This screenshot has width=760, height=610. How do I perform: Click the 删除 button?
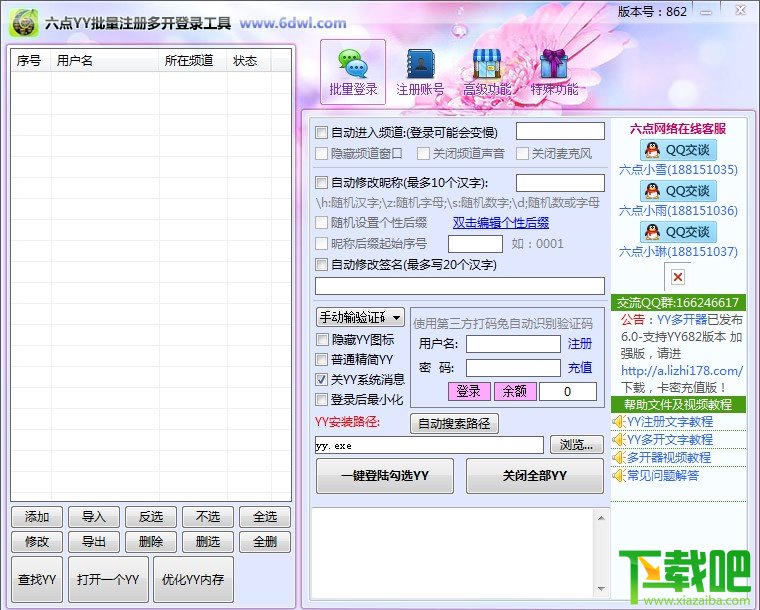tap(151, 542)
